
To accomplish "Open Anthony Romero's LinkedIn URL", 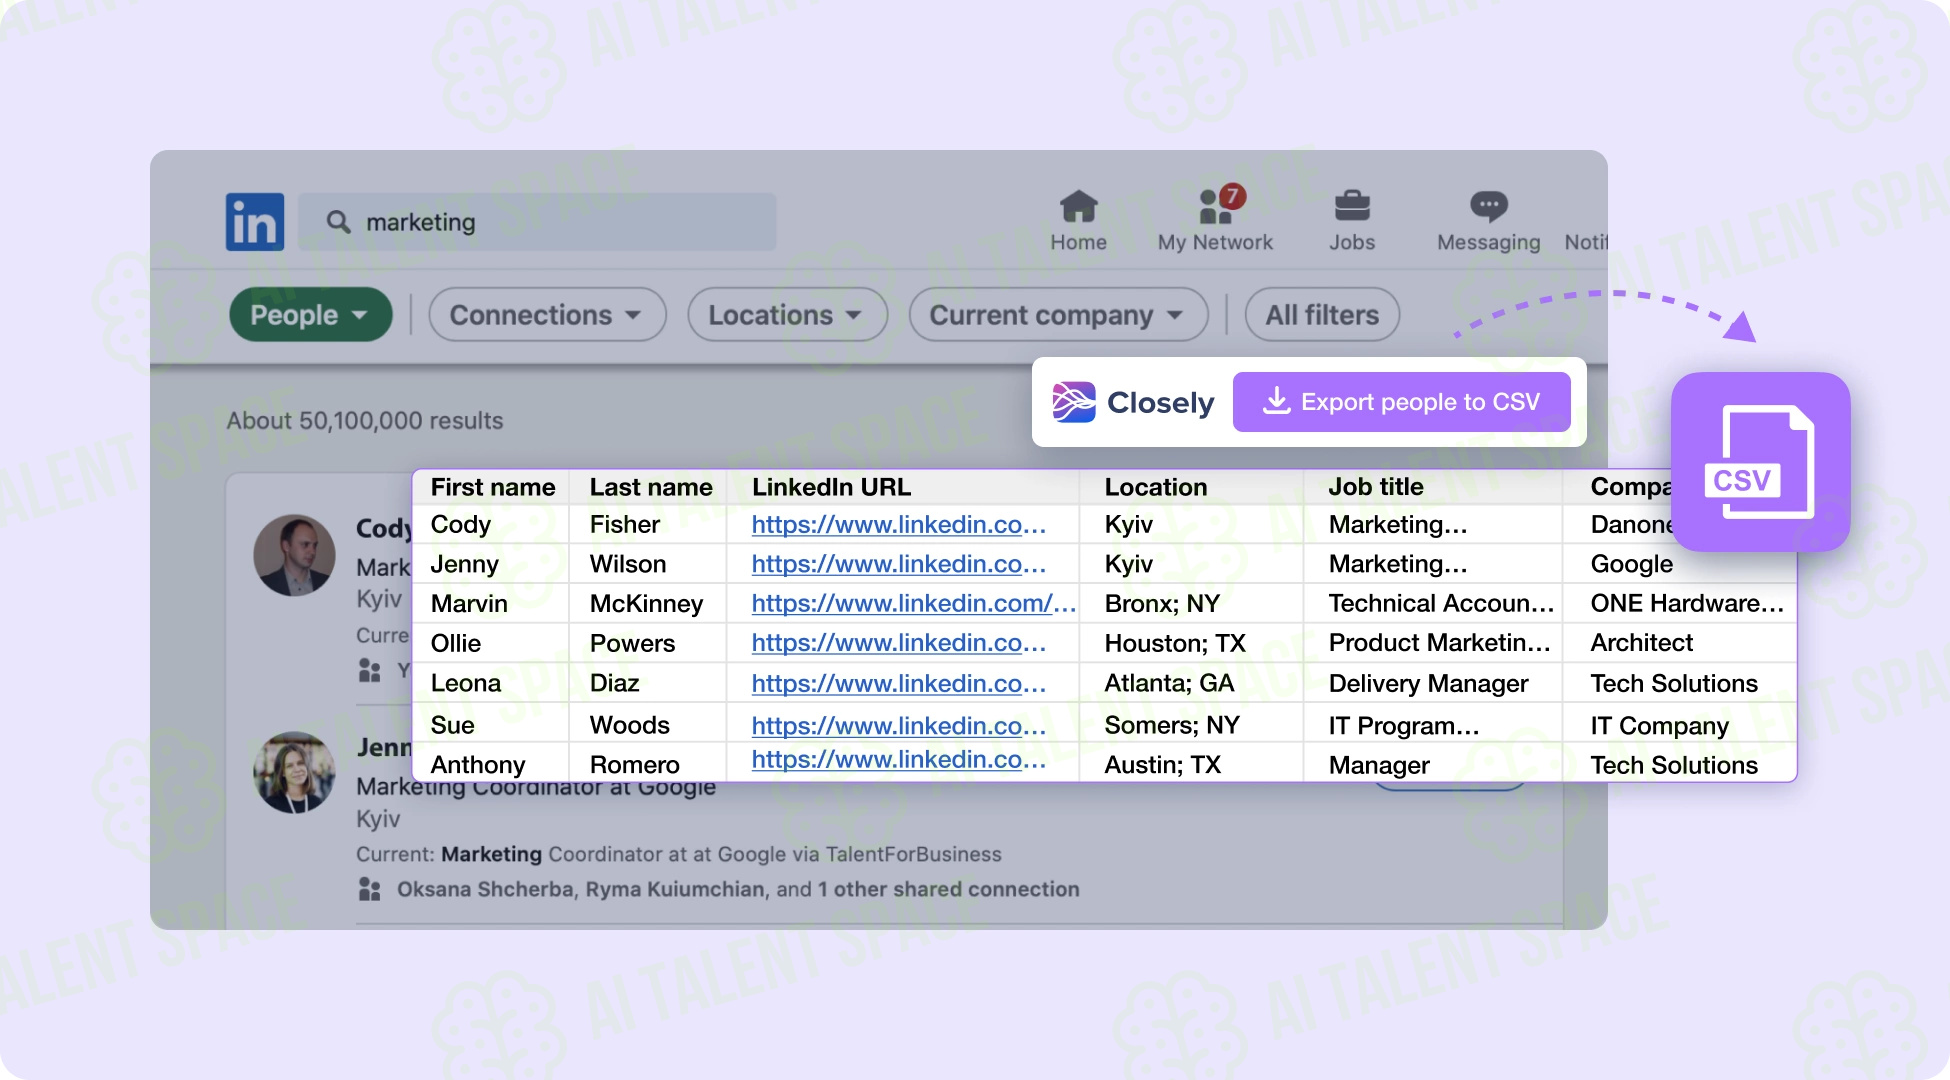I will (898, 760).
